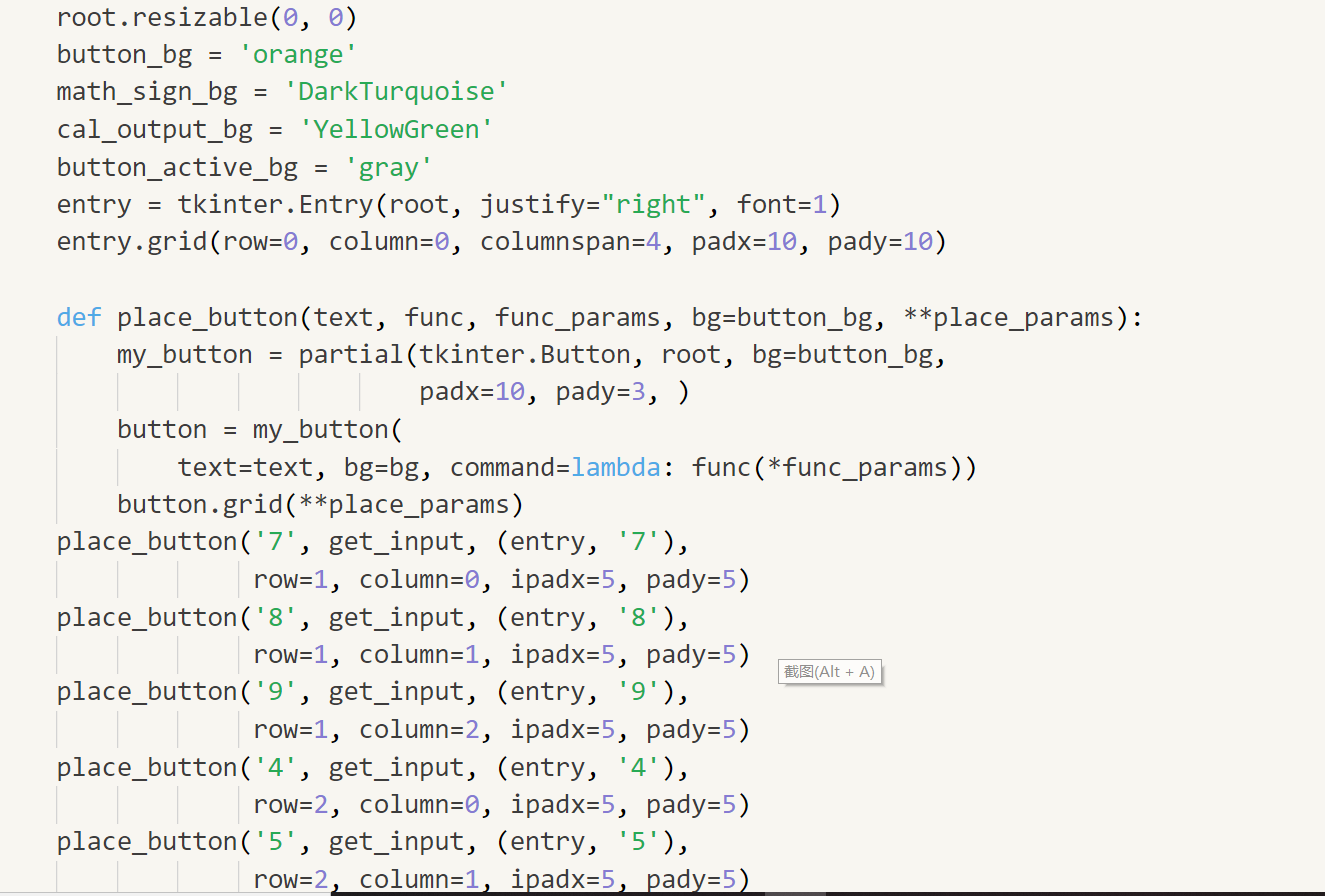Click the row=2, column=0 arguments line
This screenshot has height=896, width=1325.
pos(501,805)
